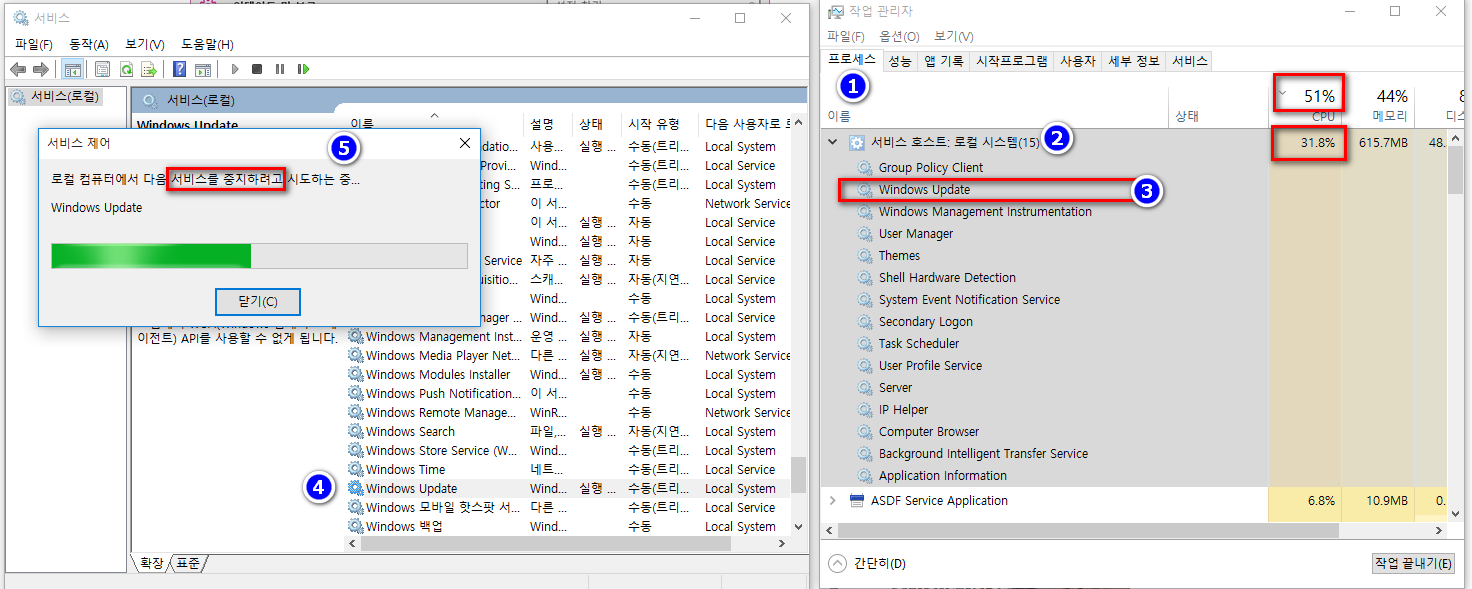The image size is (1472, 589).
Task: Click the ASDF Service Application icon
Action: pyautogui.click(x=856, y=501)
